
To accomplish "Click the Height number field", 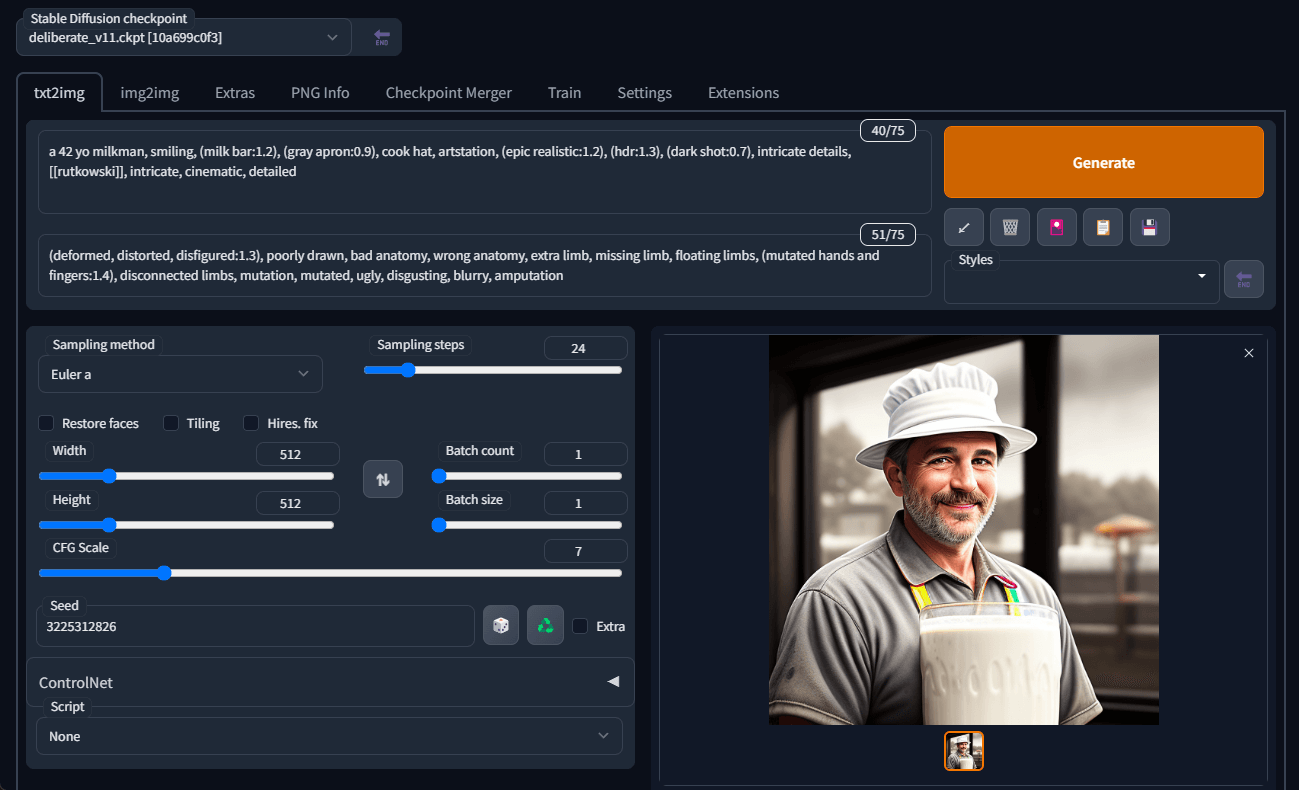I will tap(298, 503).
